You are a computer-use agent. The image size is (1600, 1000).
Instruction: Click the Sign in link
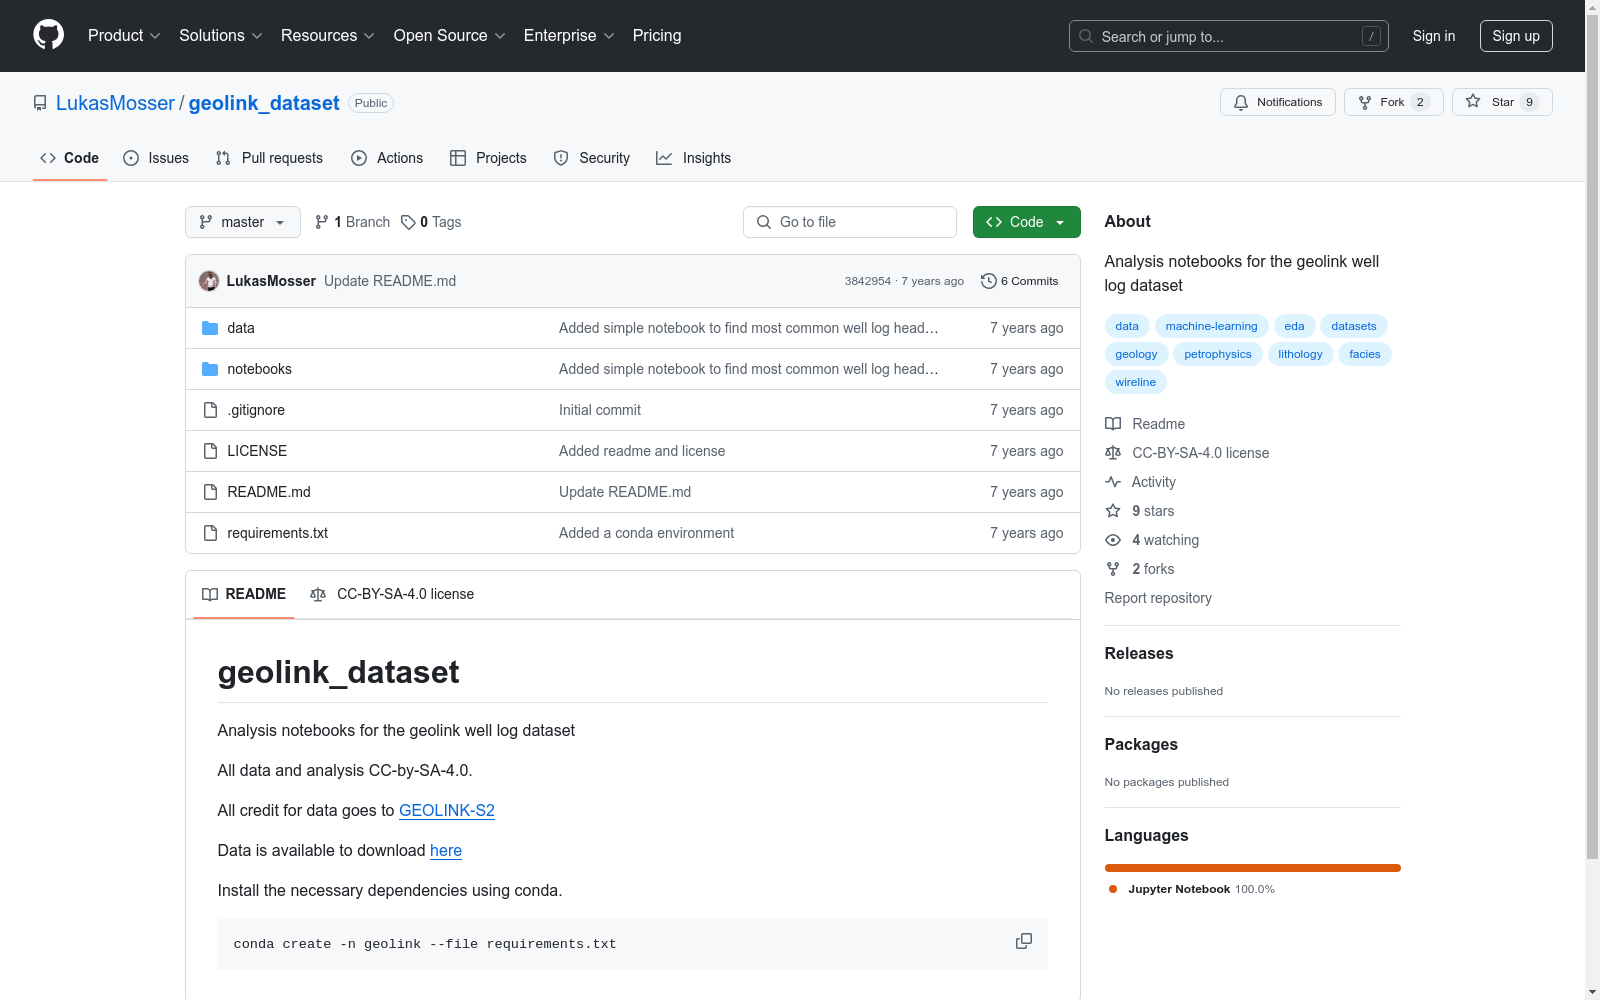(1434, 36)
